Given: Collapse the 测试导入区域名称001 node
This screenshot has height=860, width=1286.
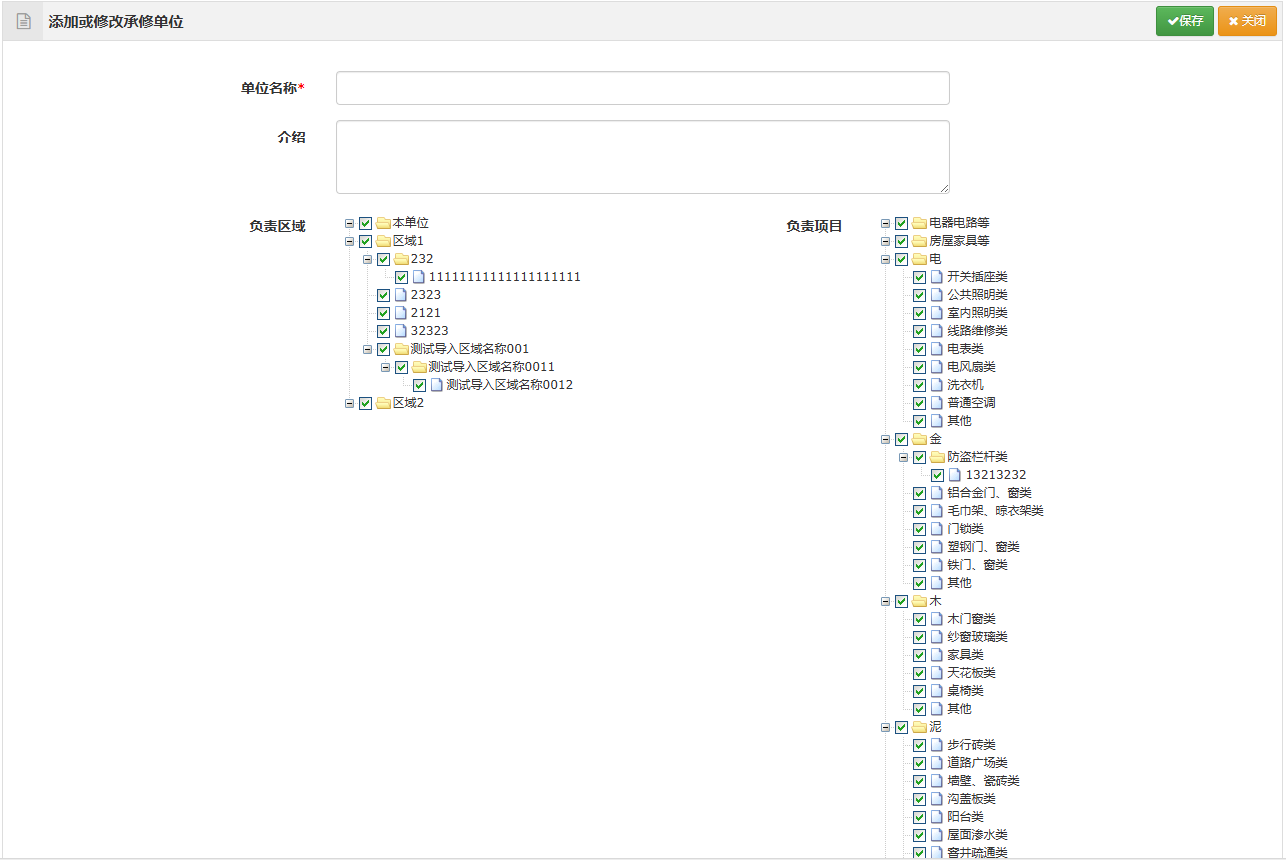Looking at the screenshot, I should click(x=367, y=349).
